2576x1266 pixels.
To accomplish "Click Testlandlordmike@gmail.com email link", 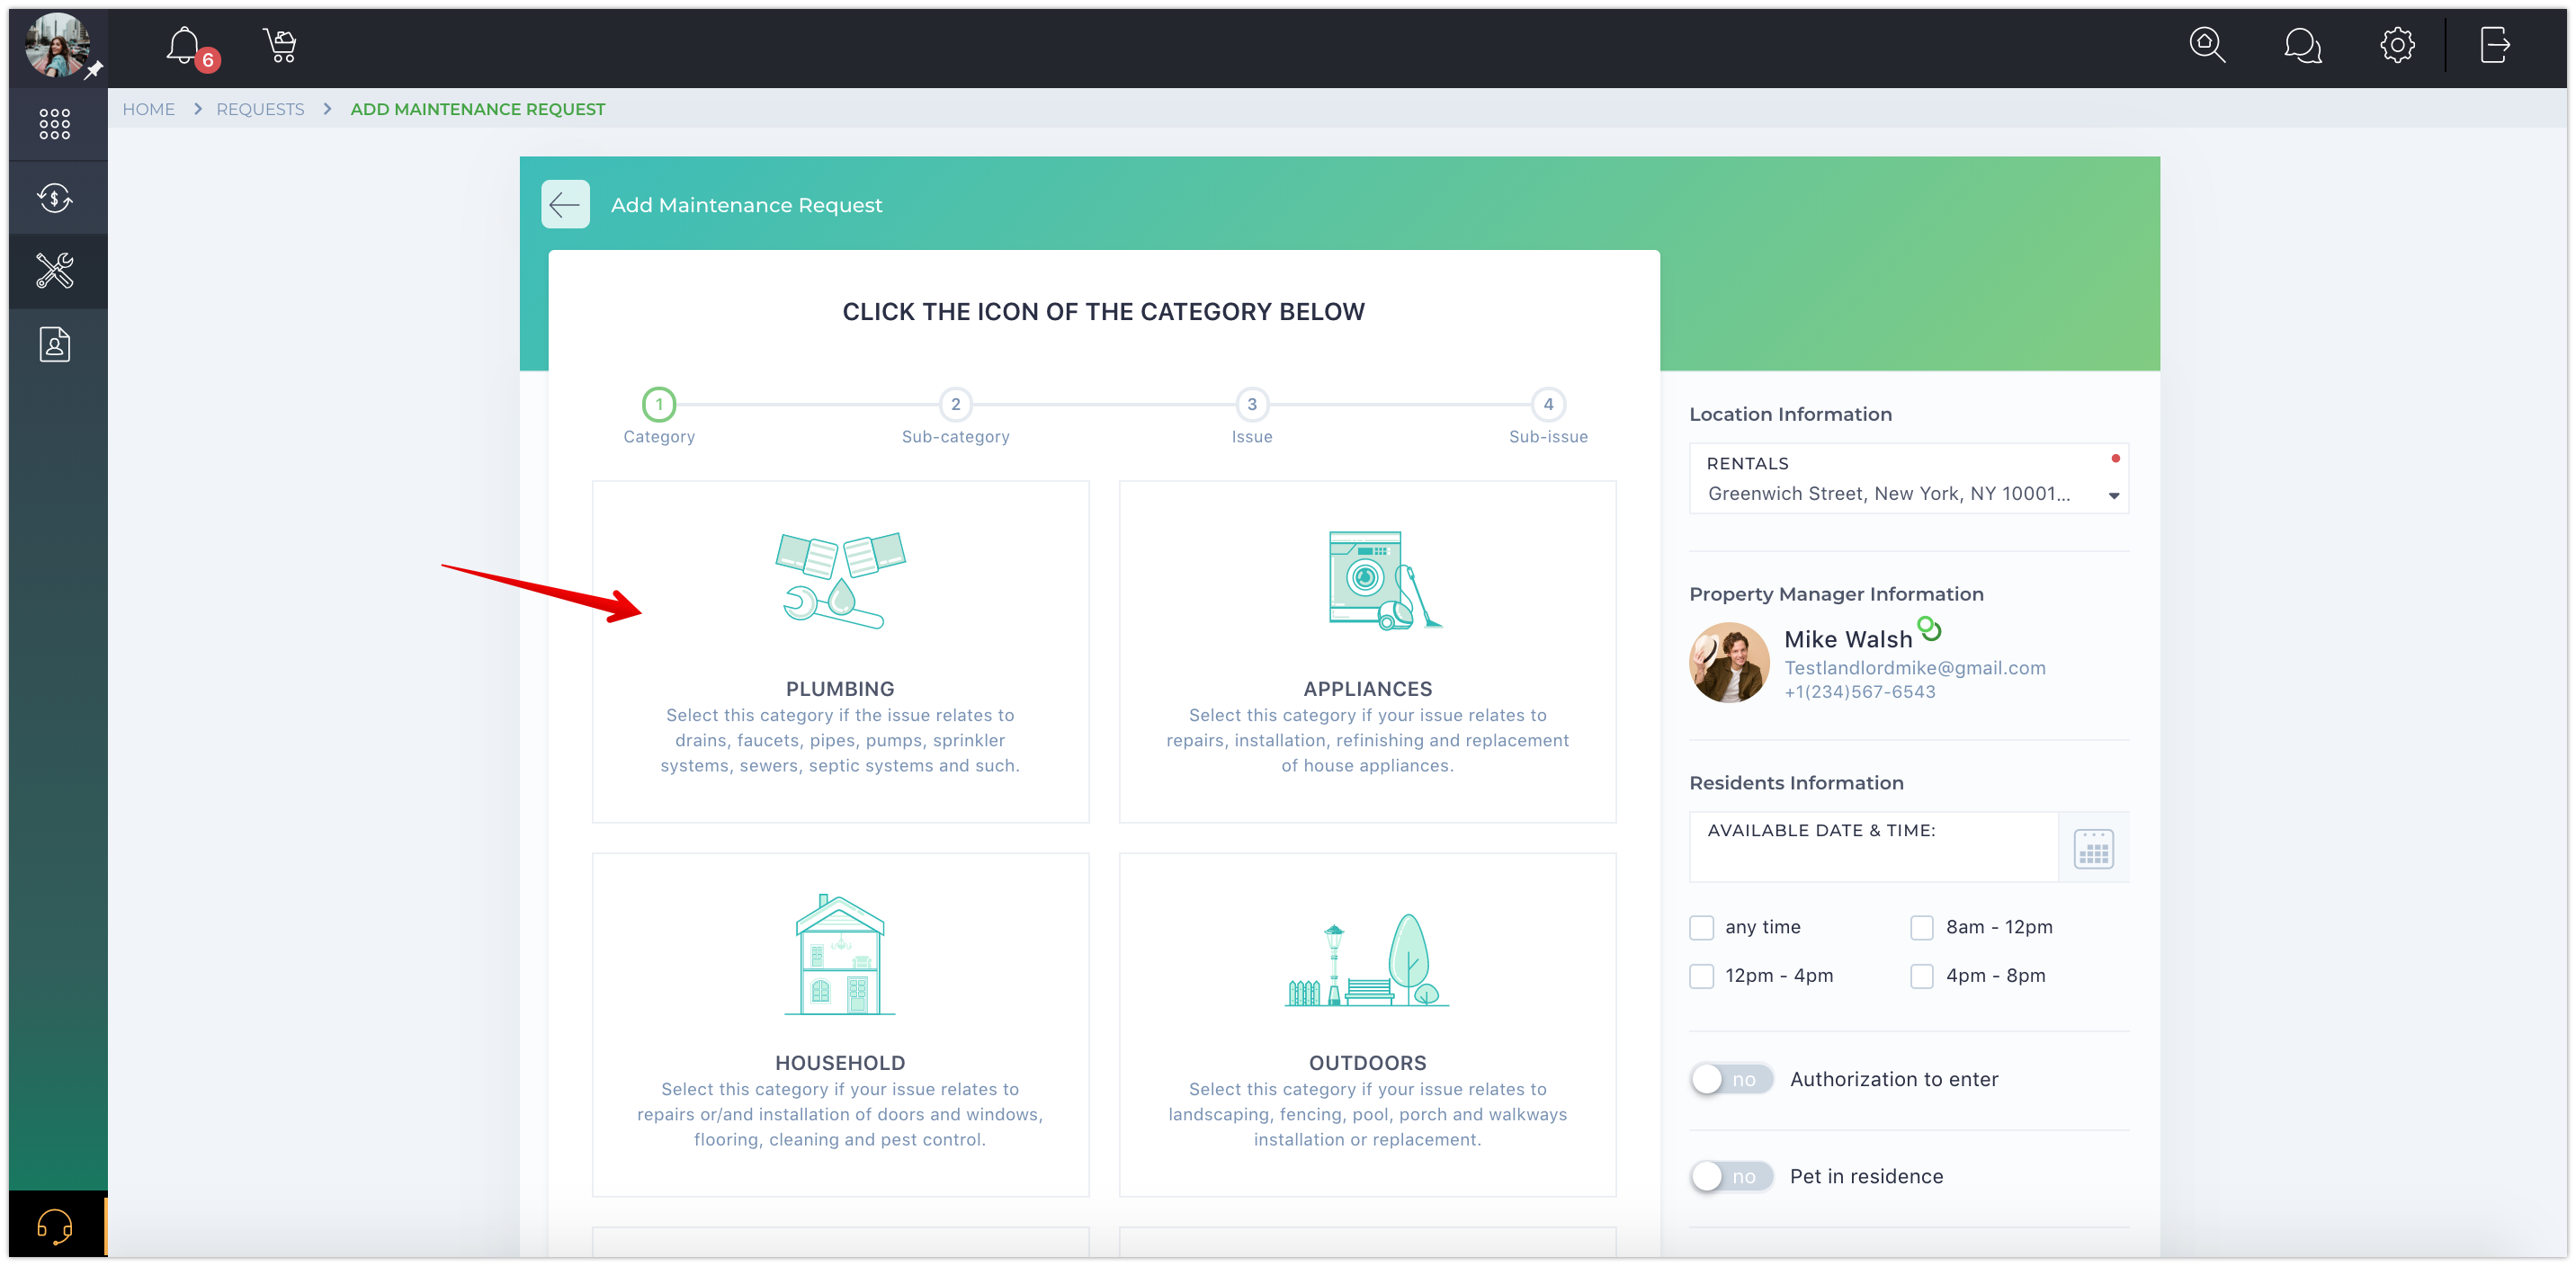I will pyautogui.click(x=1915, y=668).
